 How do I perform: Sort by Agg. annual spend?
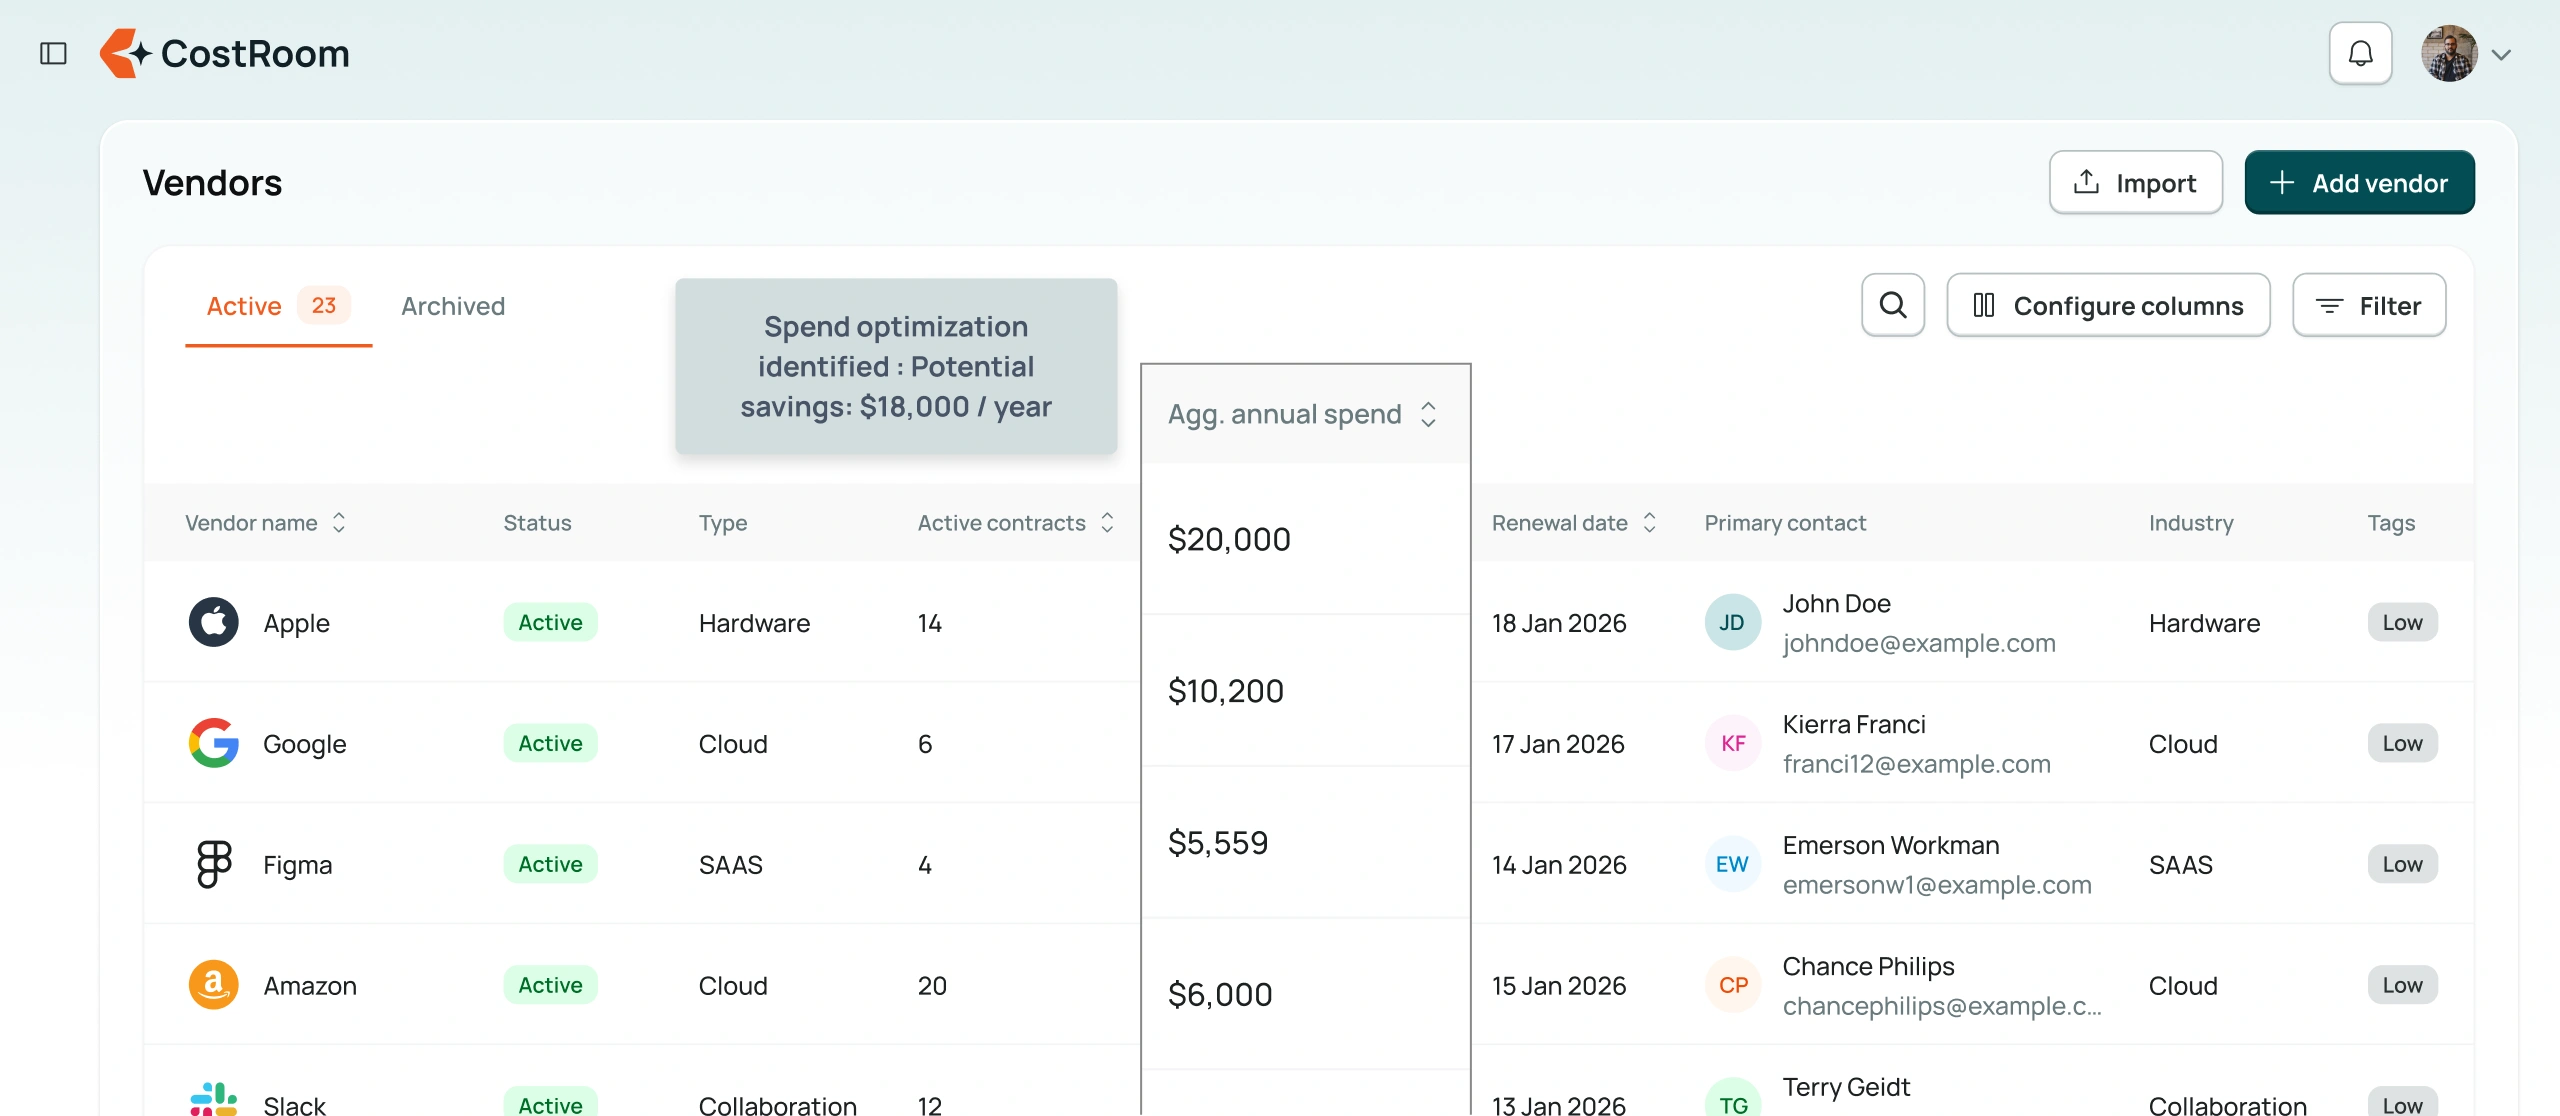point(1428,414)
